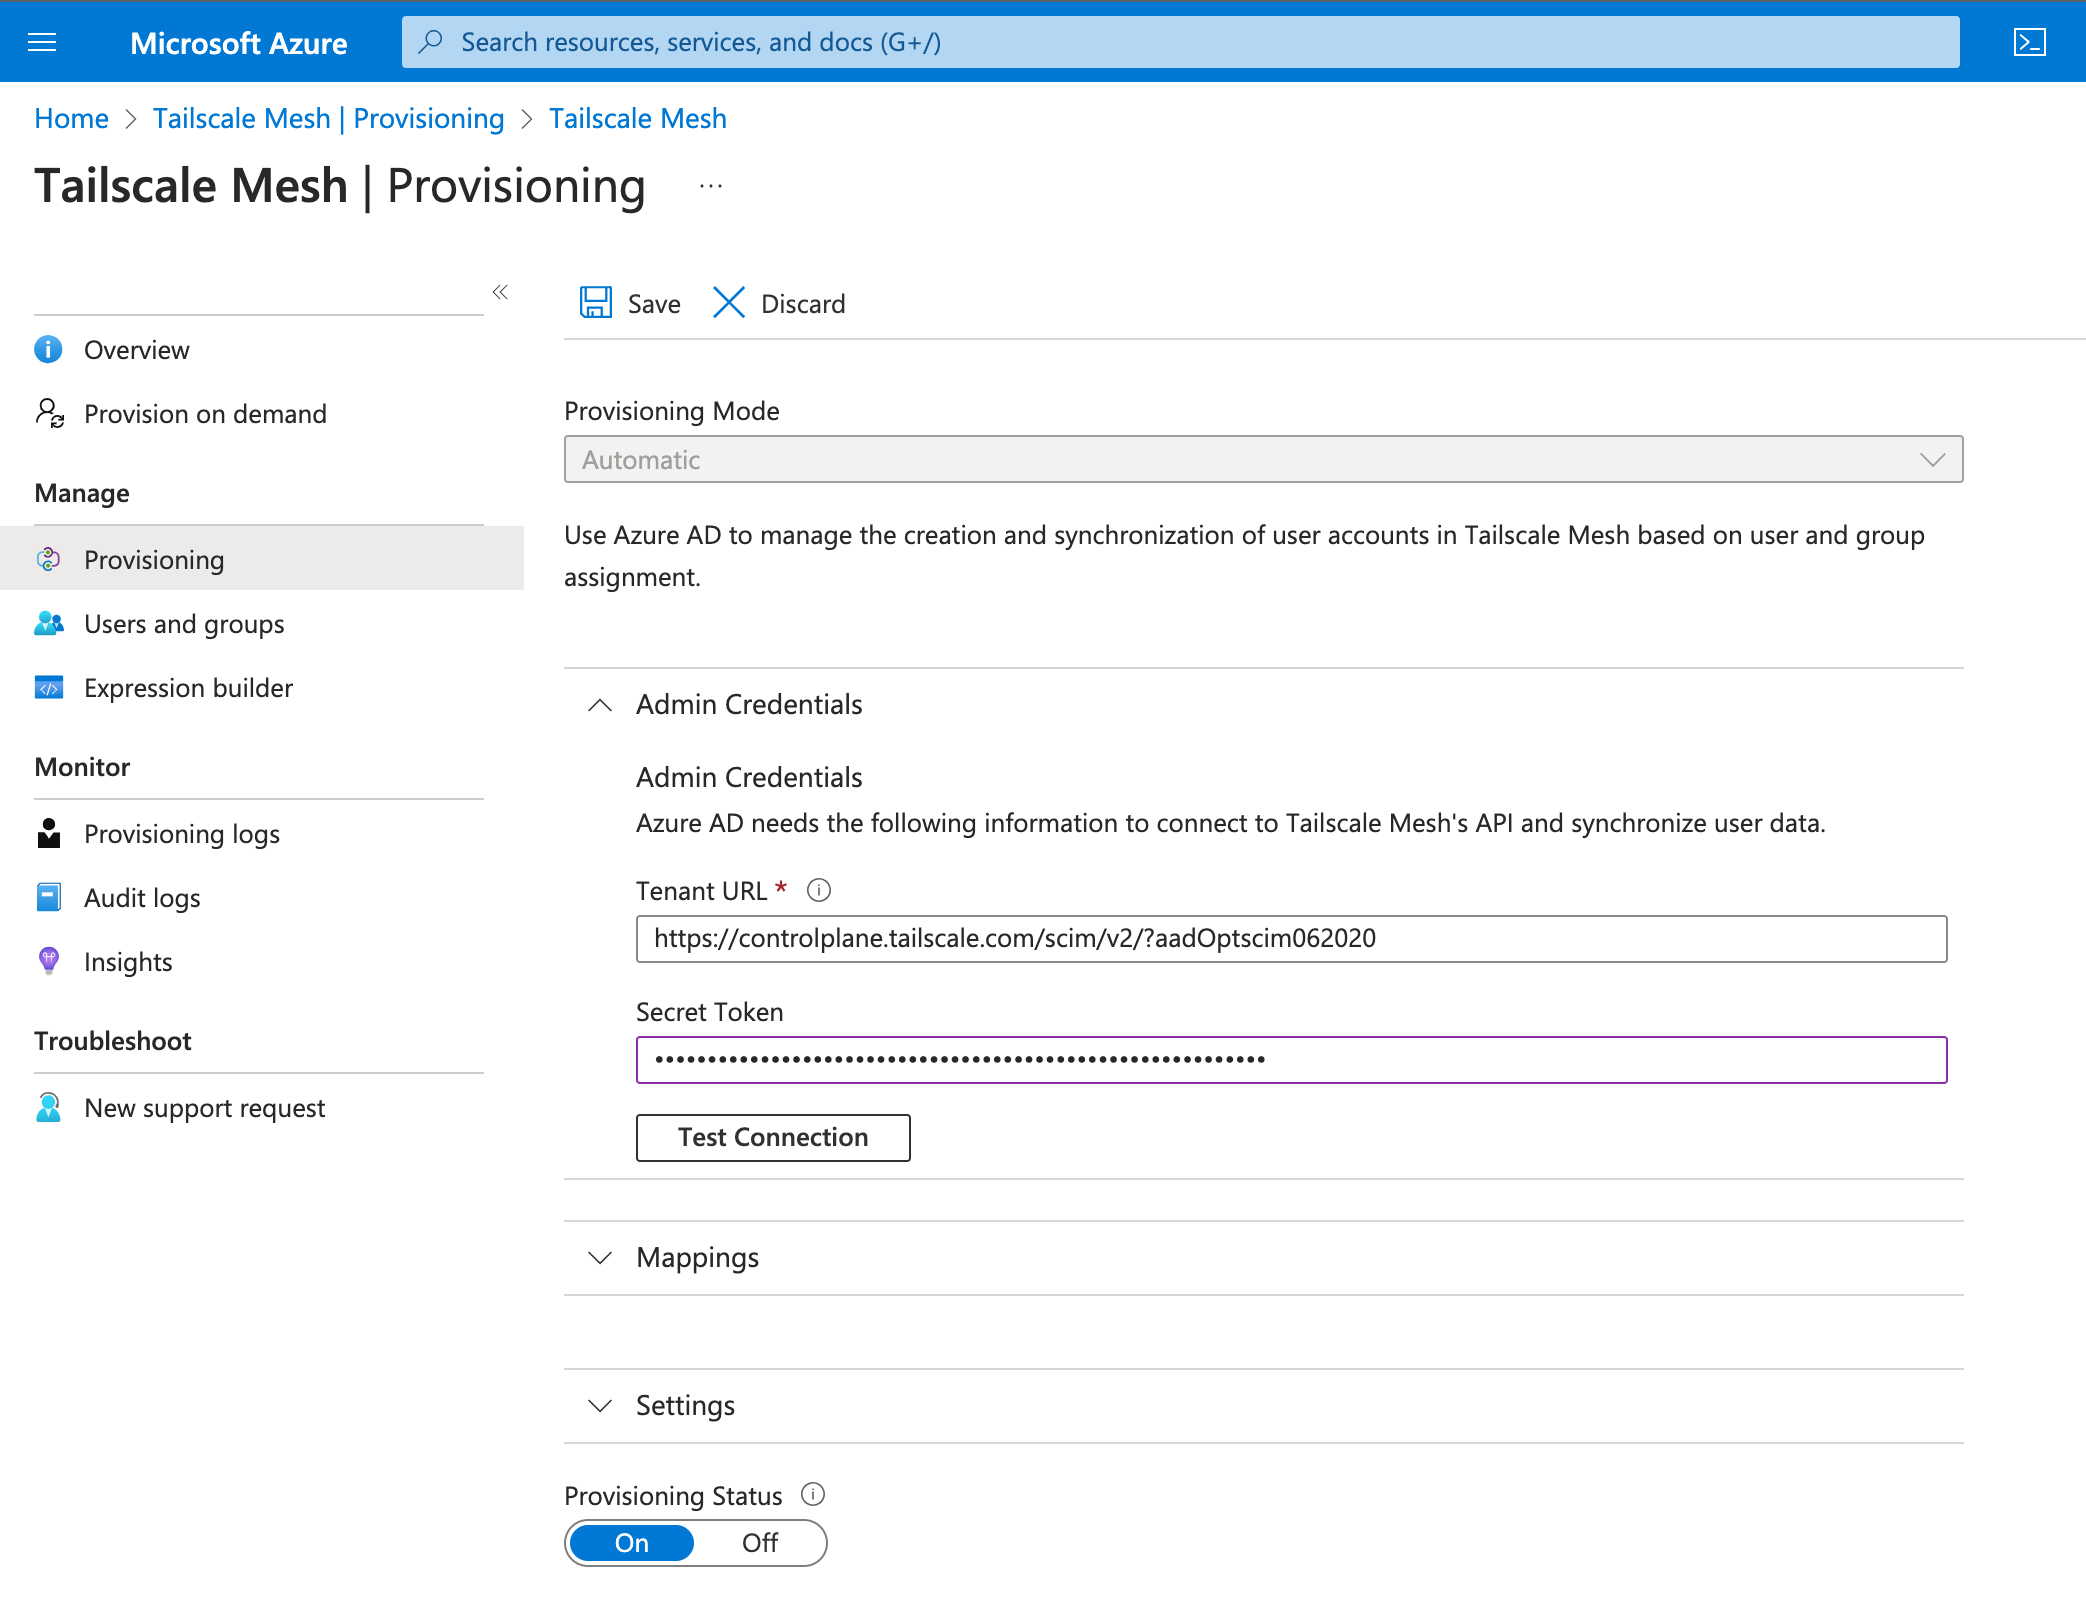Image resolution: width=2086 pixels, height=1616 pixels.
Task: Collapse the Admin Credentials section
Action: click(x=600, y=705)
